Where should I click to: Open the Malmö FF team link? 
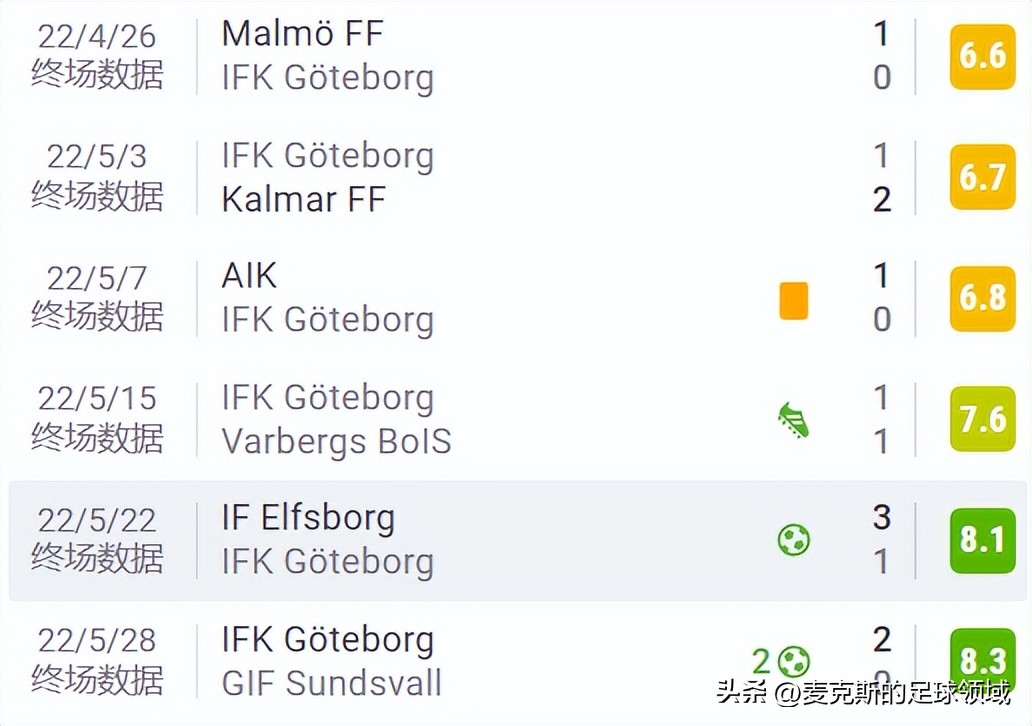pos(302,34)
